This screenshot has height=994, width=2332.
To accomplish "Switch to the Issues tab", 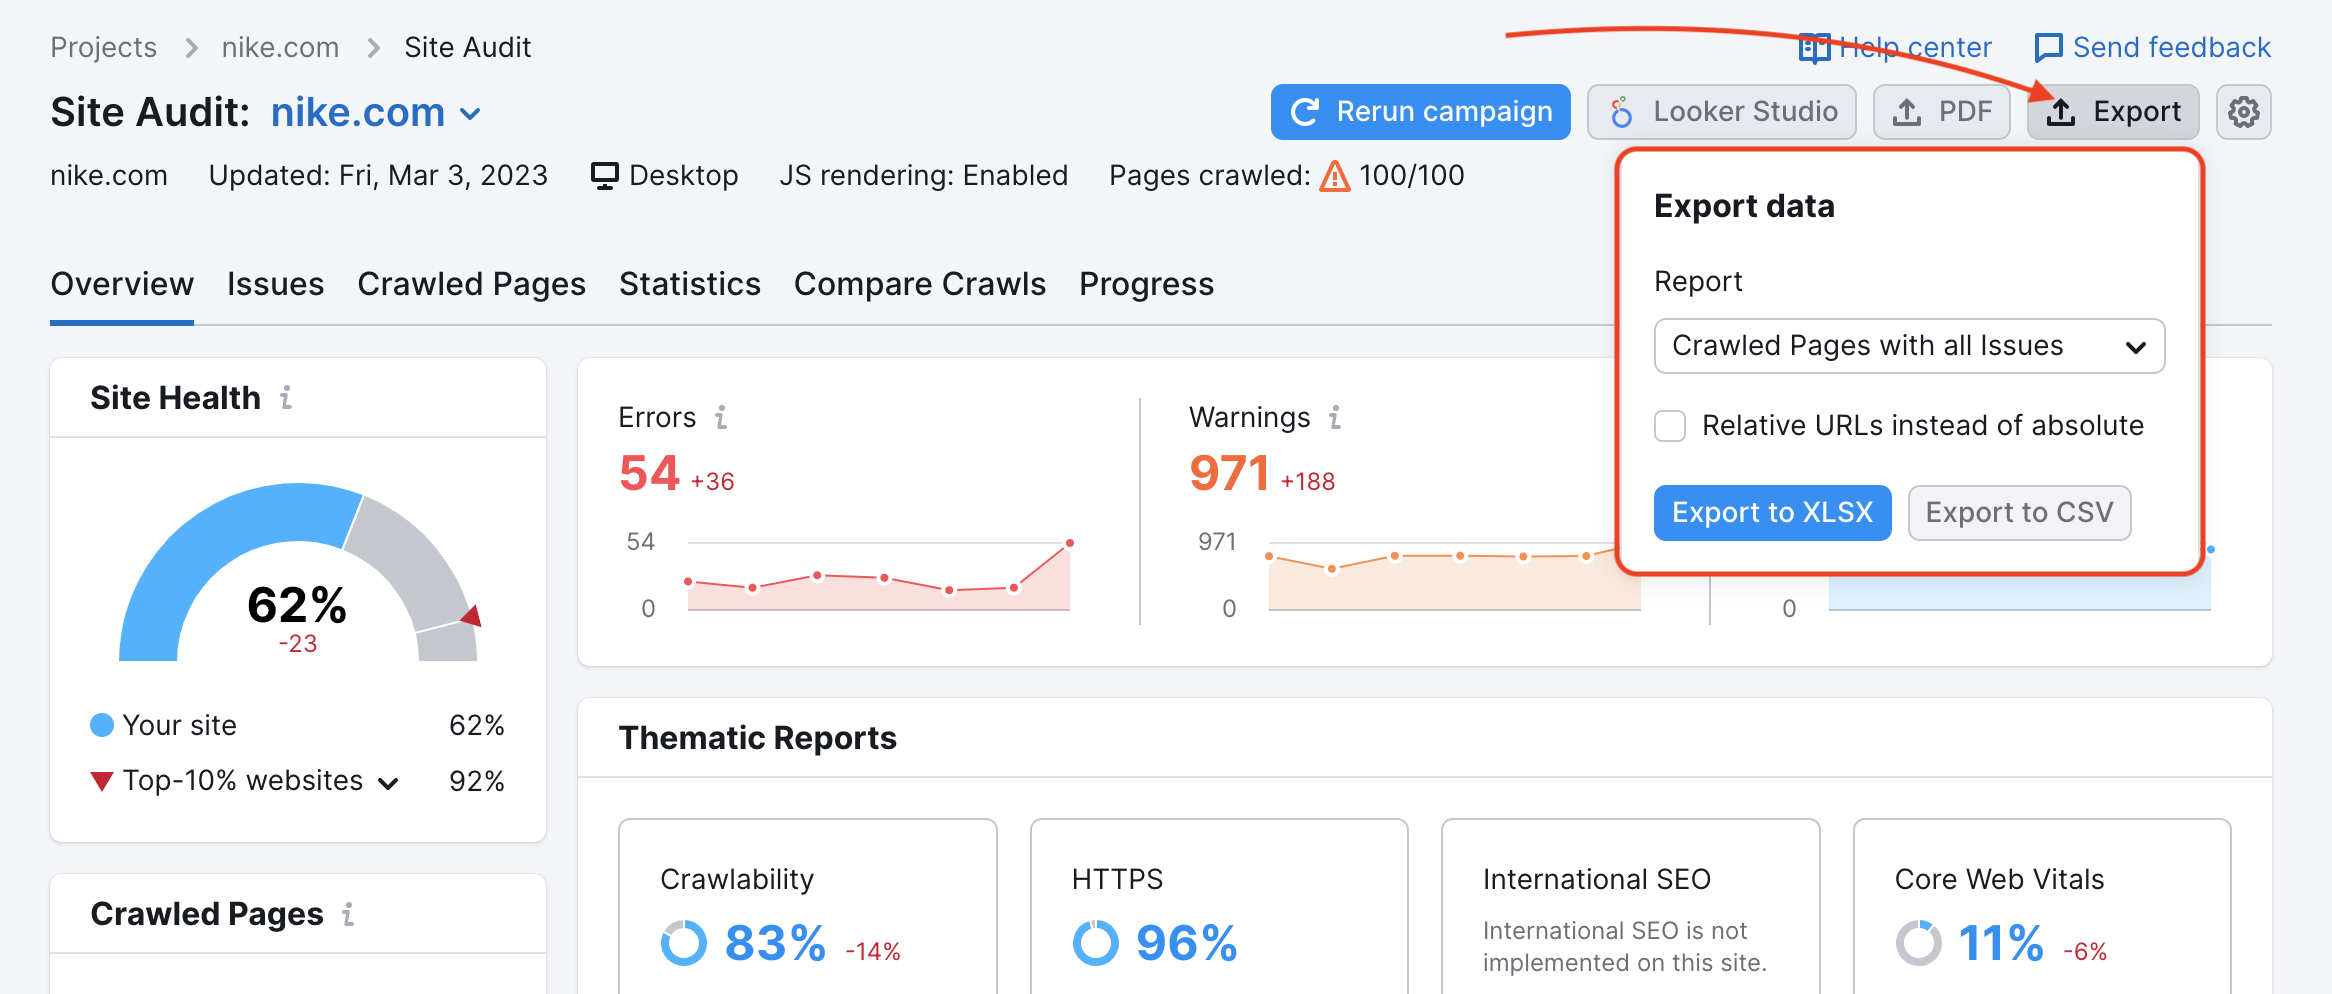I will point(275,284).
